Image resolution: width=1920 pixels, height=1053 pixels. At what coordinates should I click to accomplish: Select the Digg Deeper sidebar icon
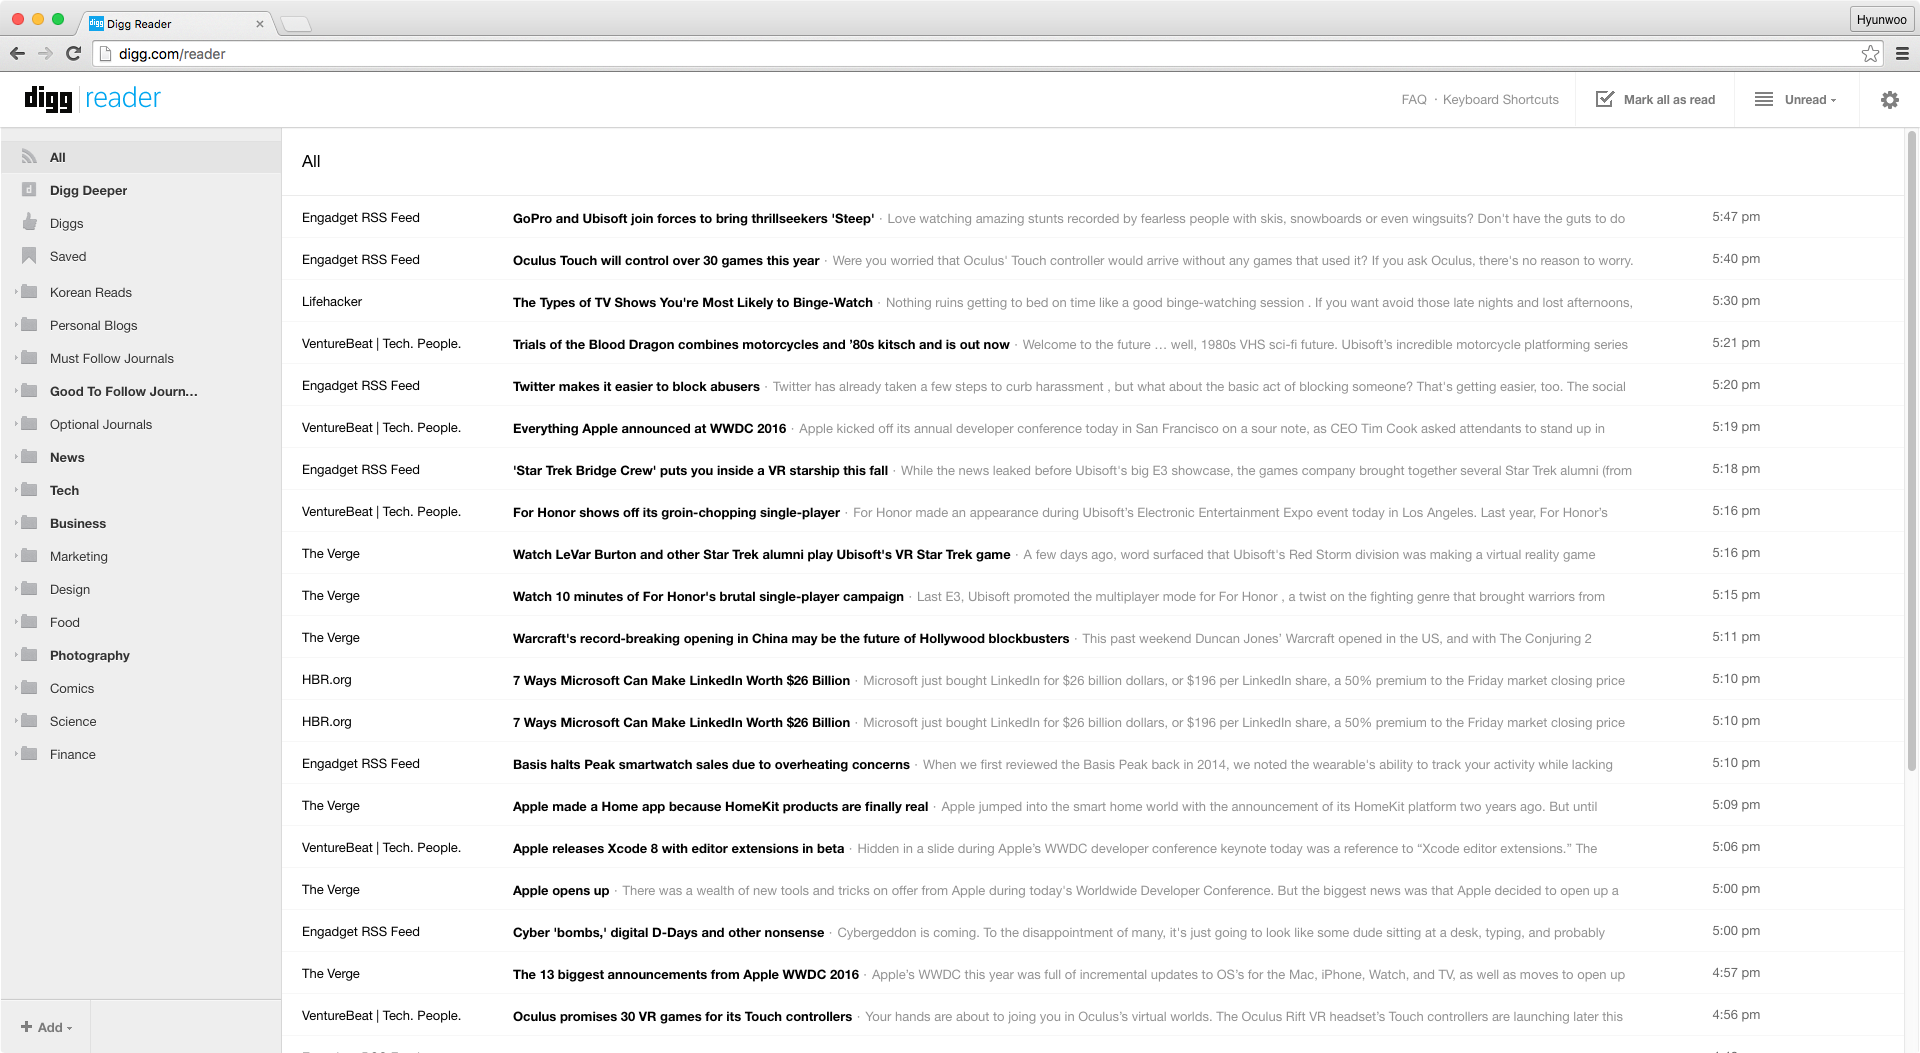click(30, 190)
